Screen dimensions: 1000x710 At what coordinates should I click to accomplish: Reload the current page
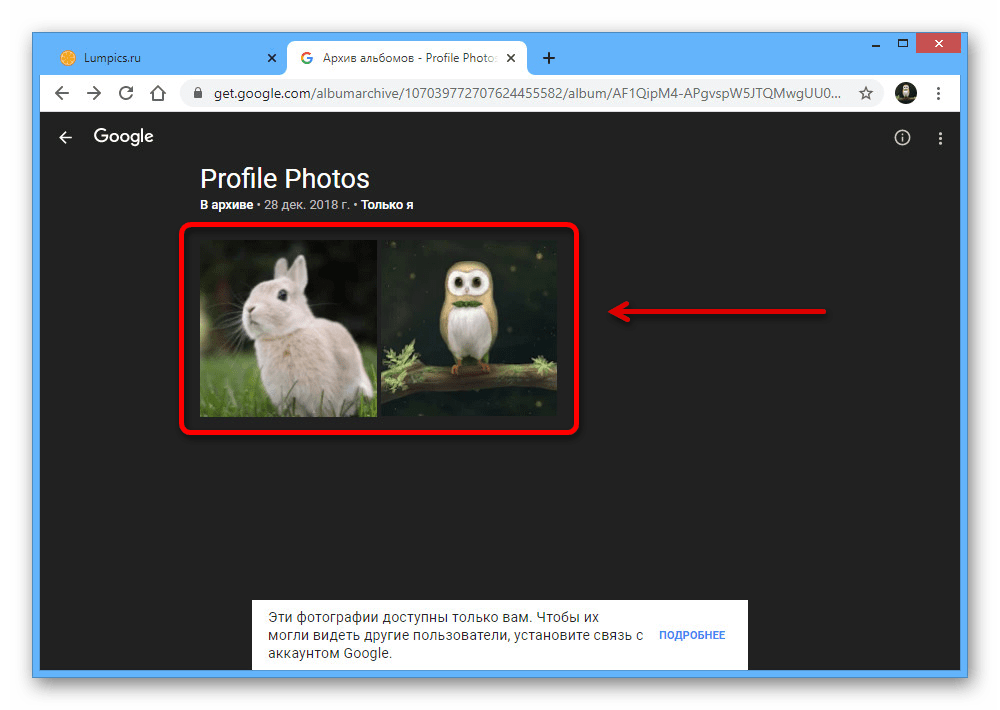click(126, 93)
